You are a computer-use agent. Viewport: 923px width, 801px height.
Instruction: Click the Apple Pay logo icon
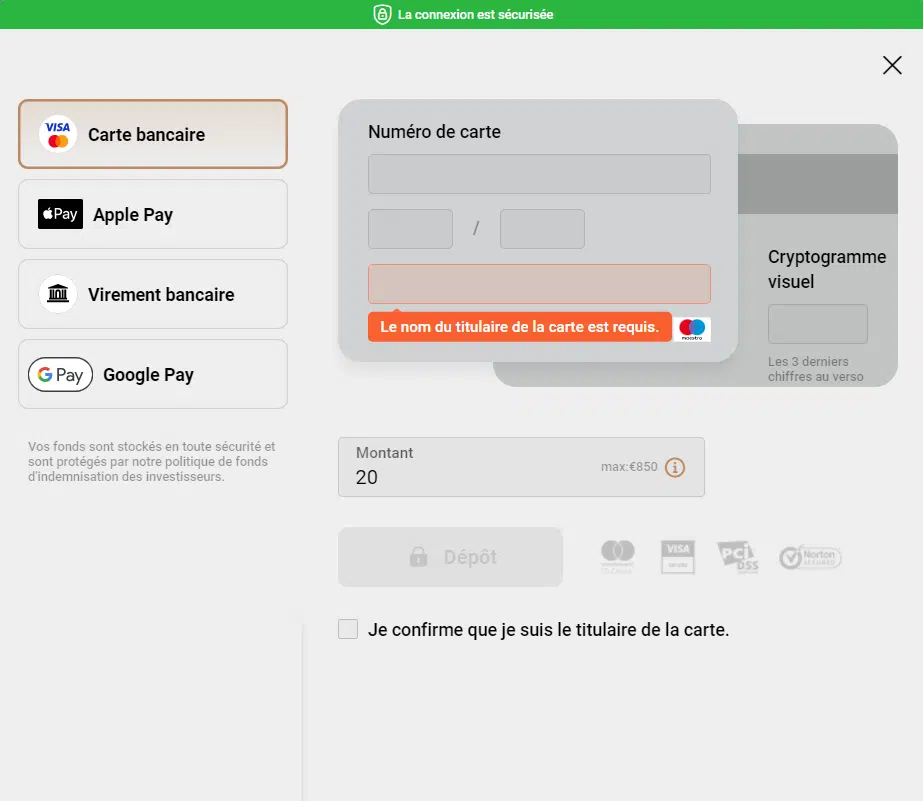pyautogui.click(x=60, y=214)
